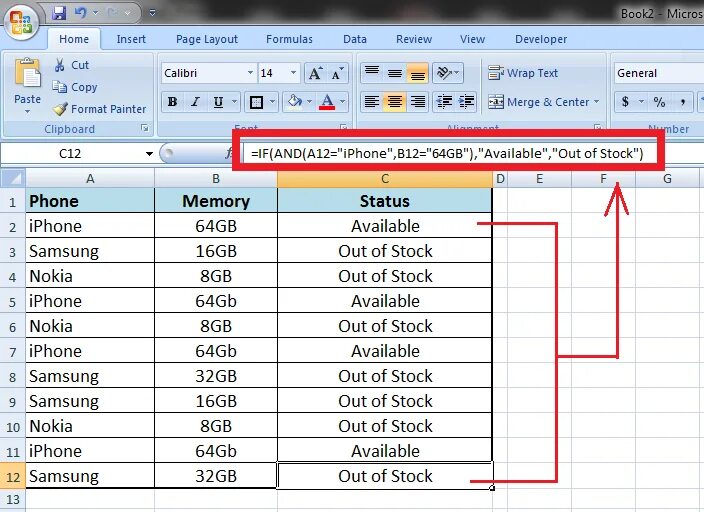Save workbook from Quick Access Toolbar

pos(59,13)
